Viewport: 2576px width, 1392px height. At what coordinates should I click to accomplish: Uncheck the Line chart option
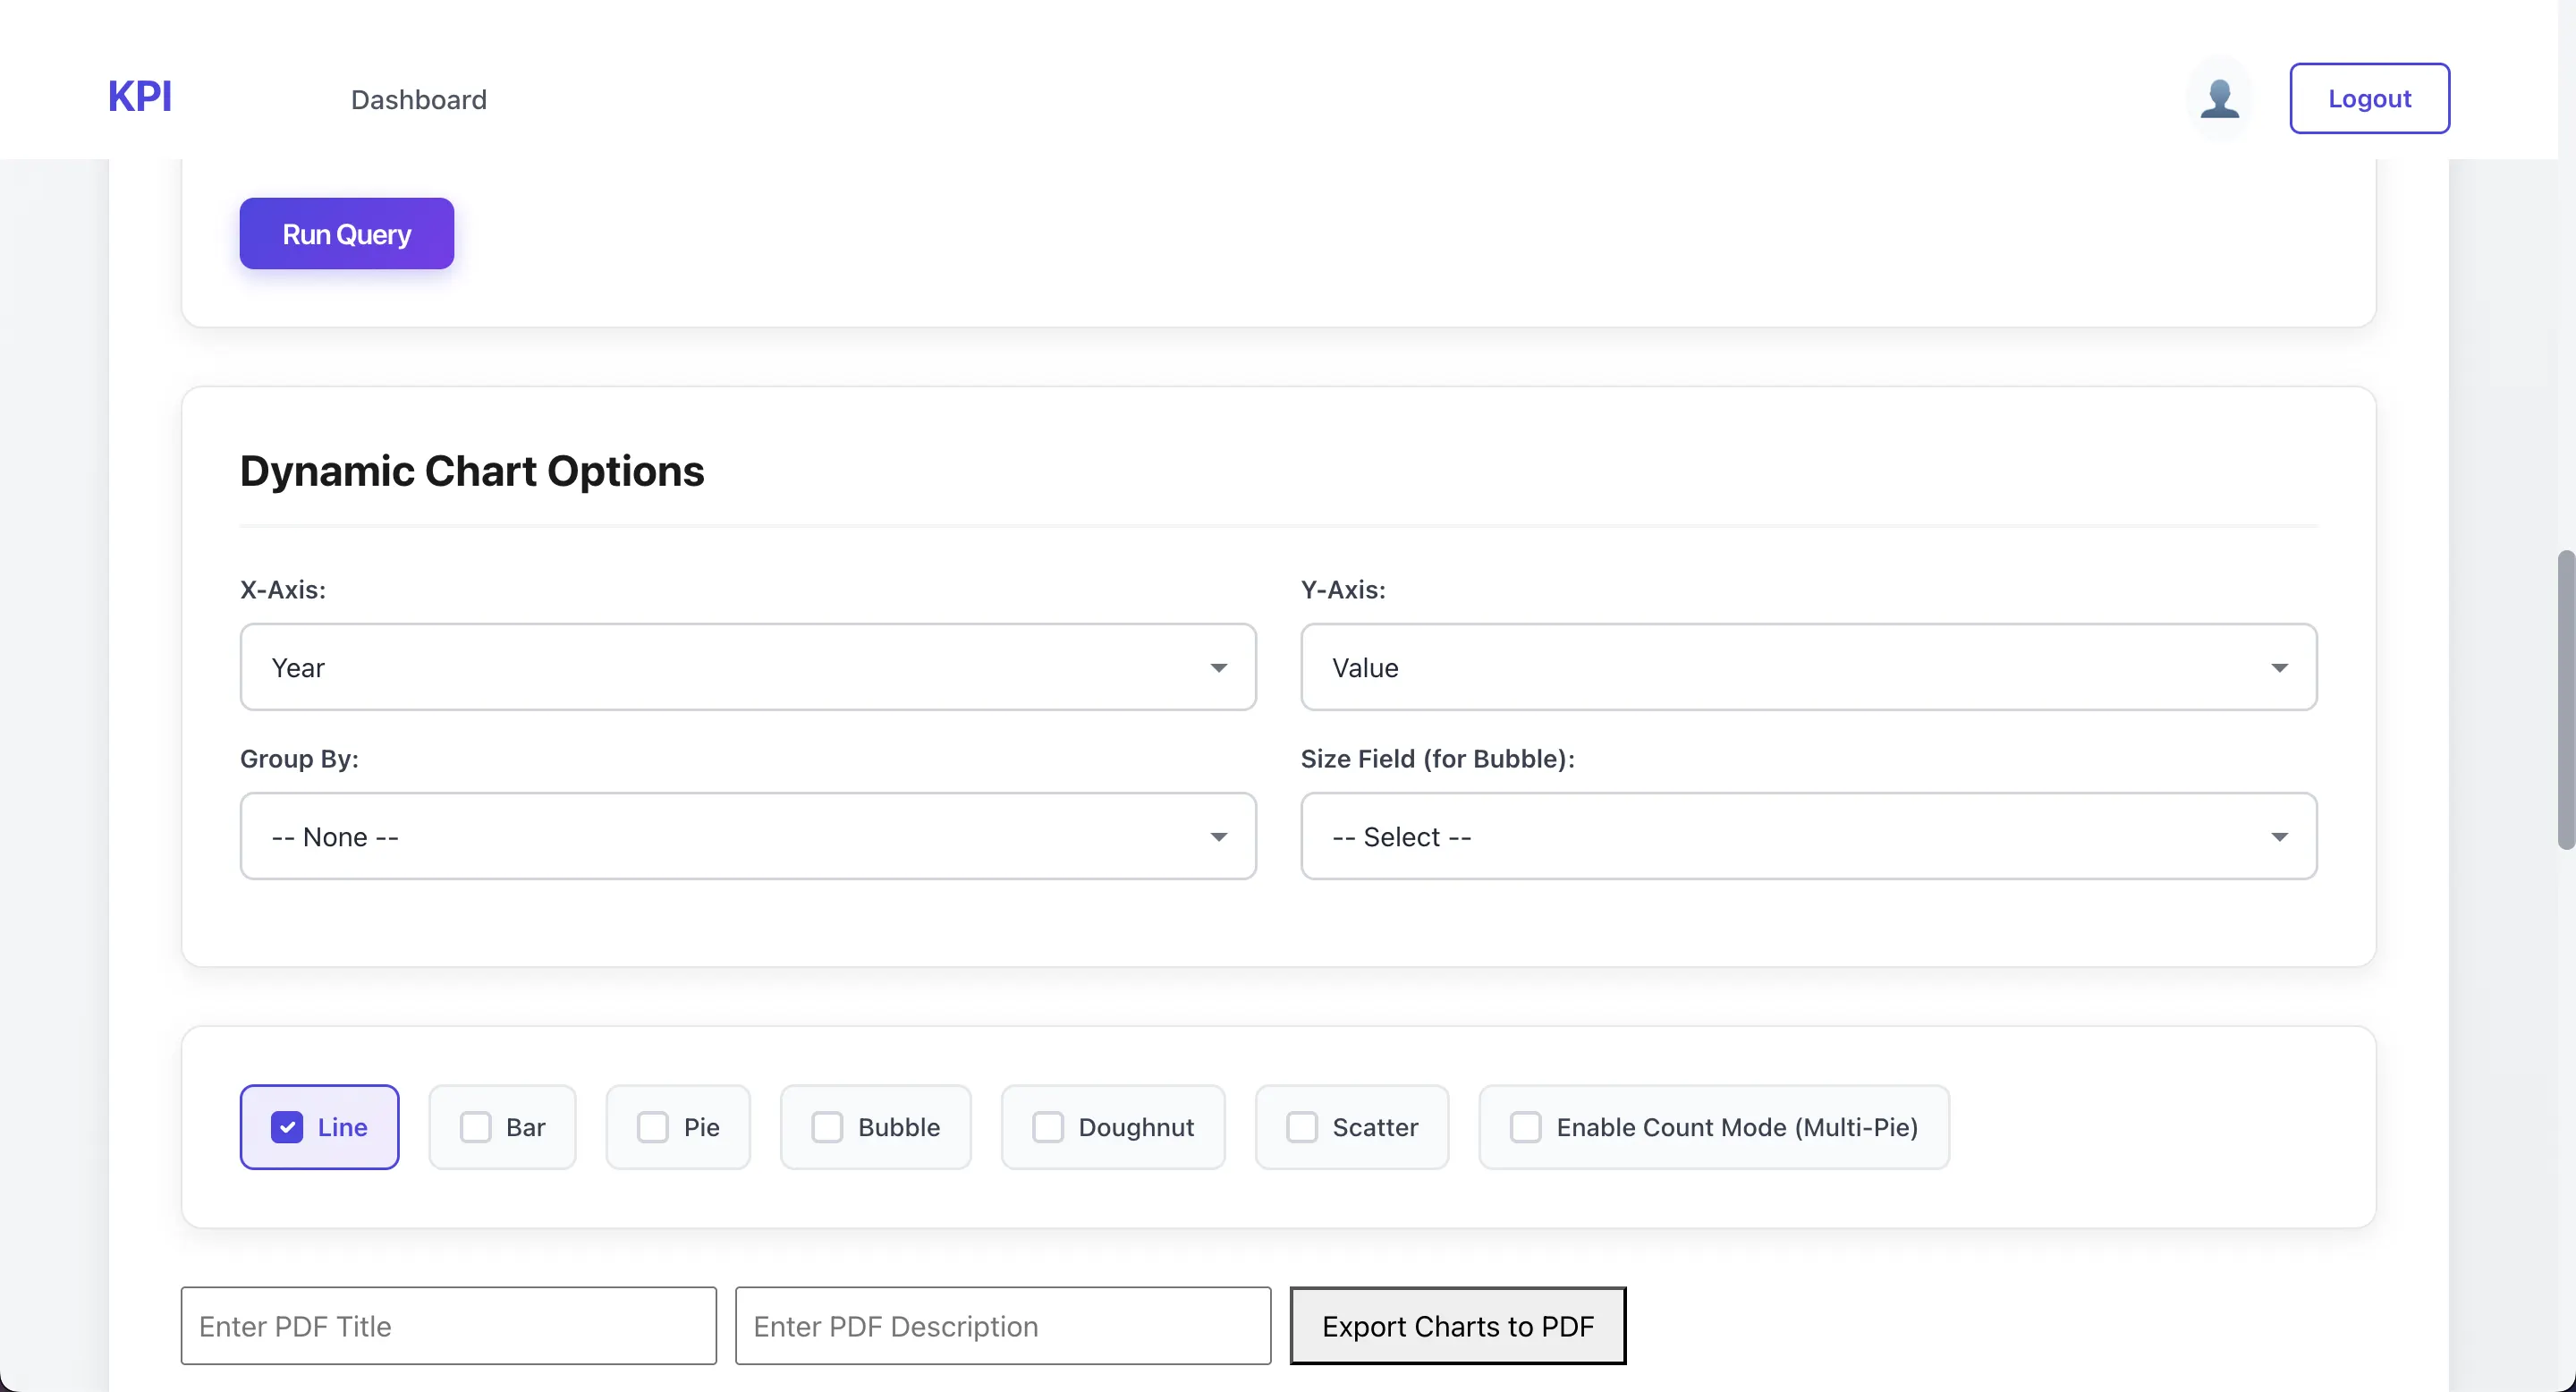click(x=287, y=1127)
